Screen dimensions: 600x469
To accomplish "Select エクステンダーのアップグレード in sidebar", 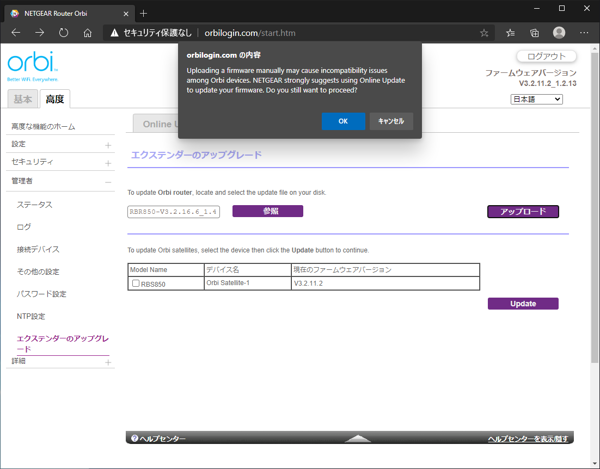I will pos(63,344).
